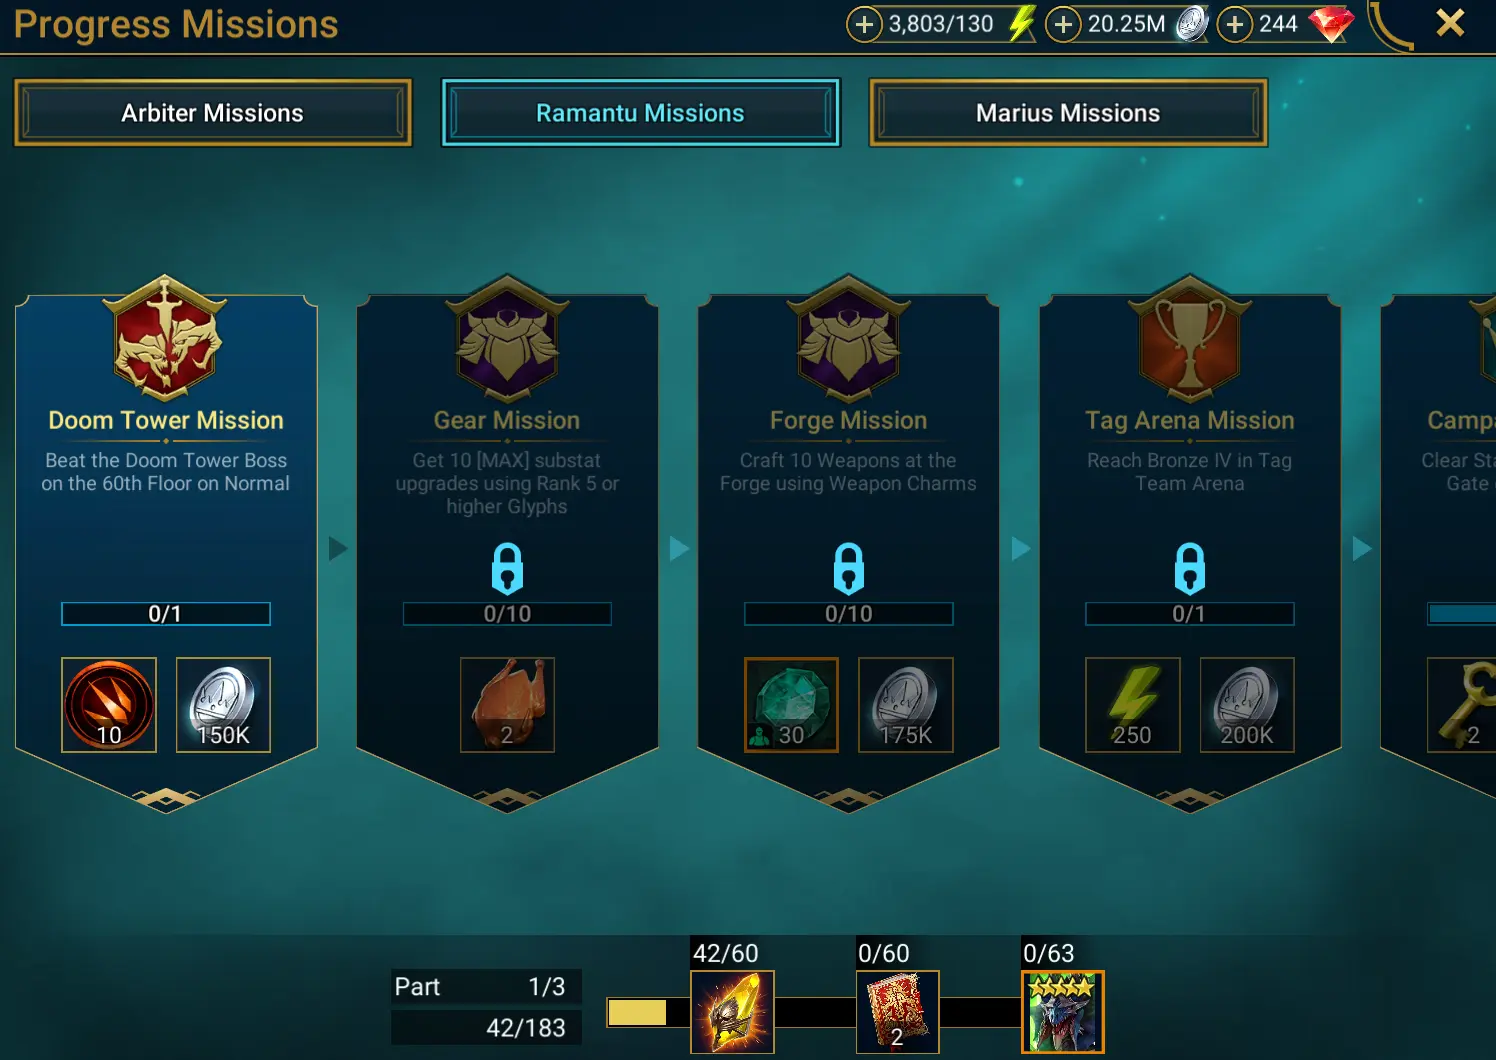1496x1060 pixels.
Task: Add silver using the plus button
Action: tap(1063, 24)
